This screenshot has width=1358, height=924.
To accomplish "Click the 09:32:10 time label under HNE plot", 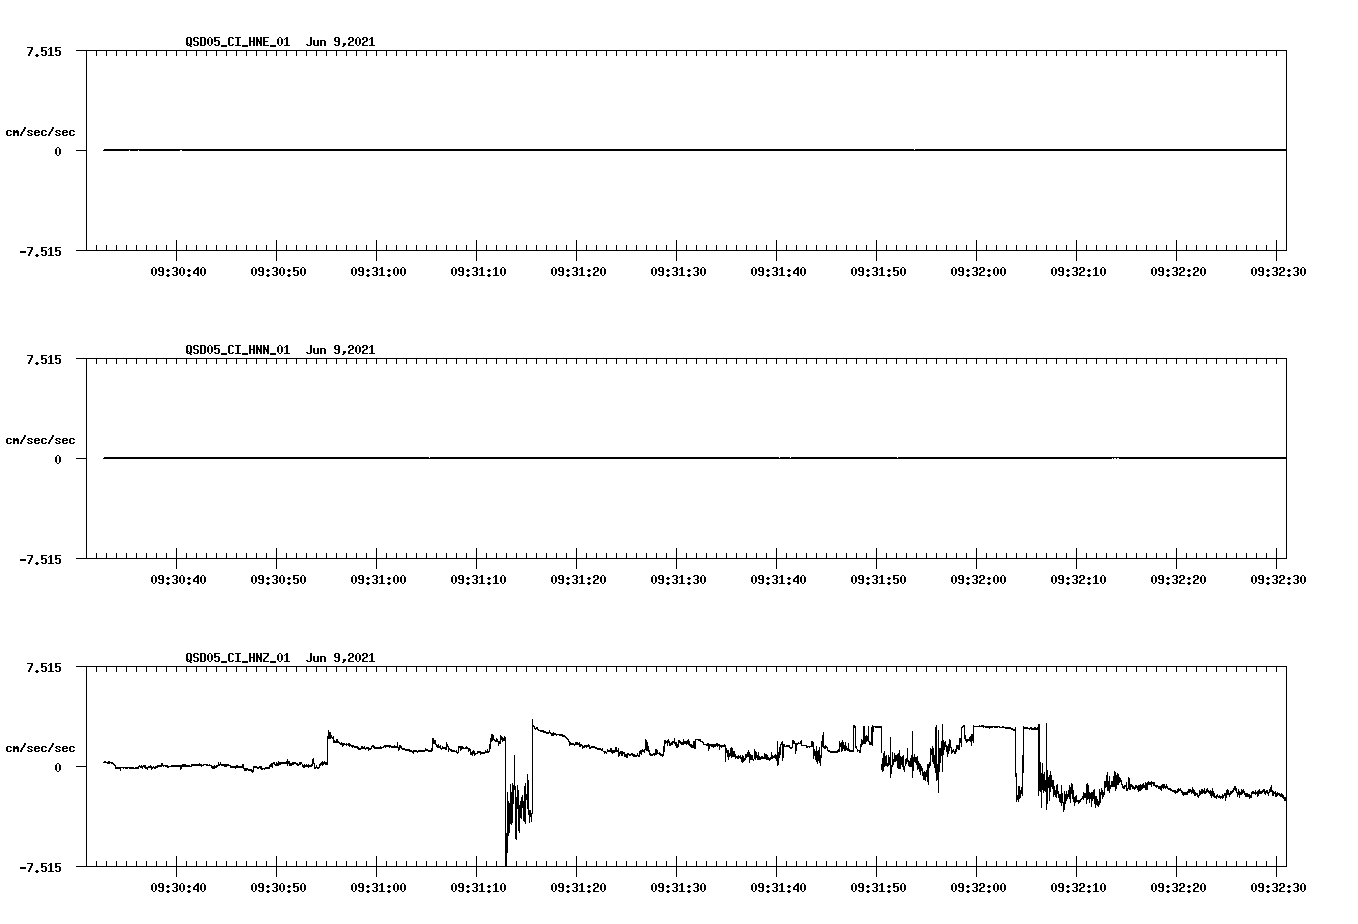I will pos(1078,271).
